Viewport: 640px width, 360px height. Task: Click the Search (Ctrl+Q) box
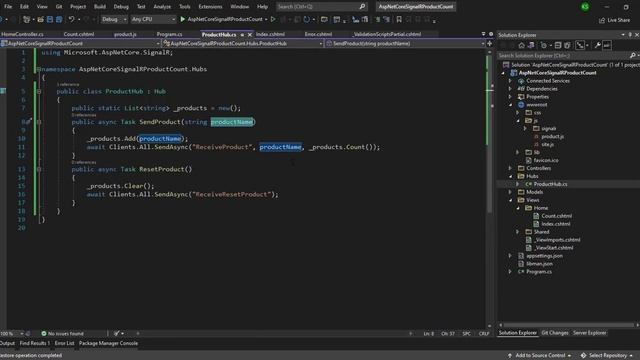point(321,7)
